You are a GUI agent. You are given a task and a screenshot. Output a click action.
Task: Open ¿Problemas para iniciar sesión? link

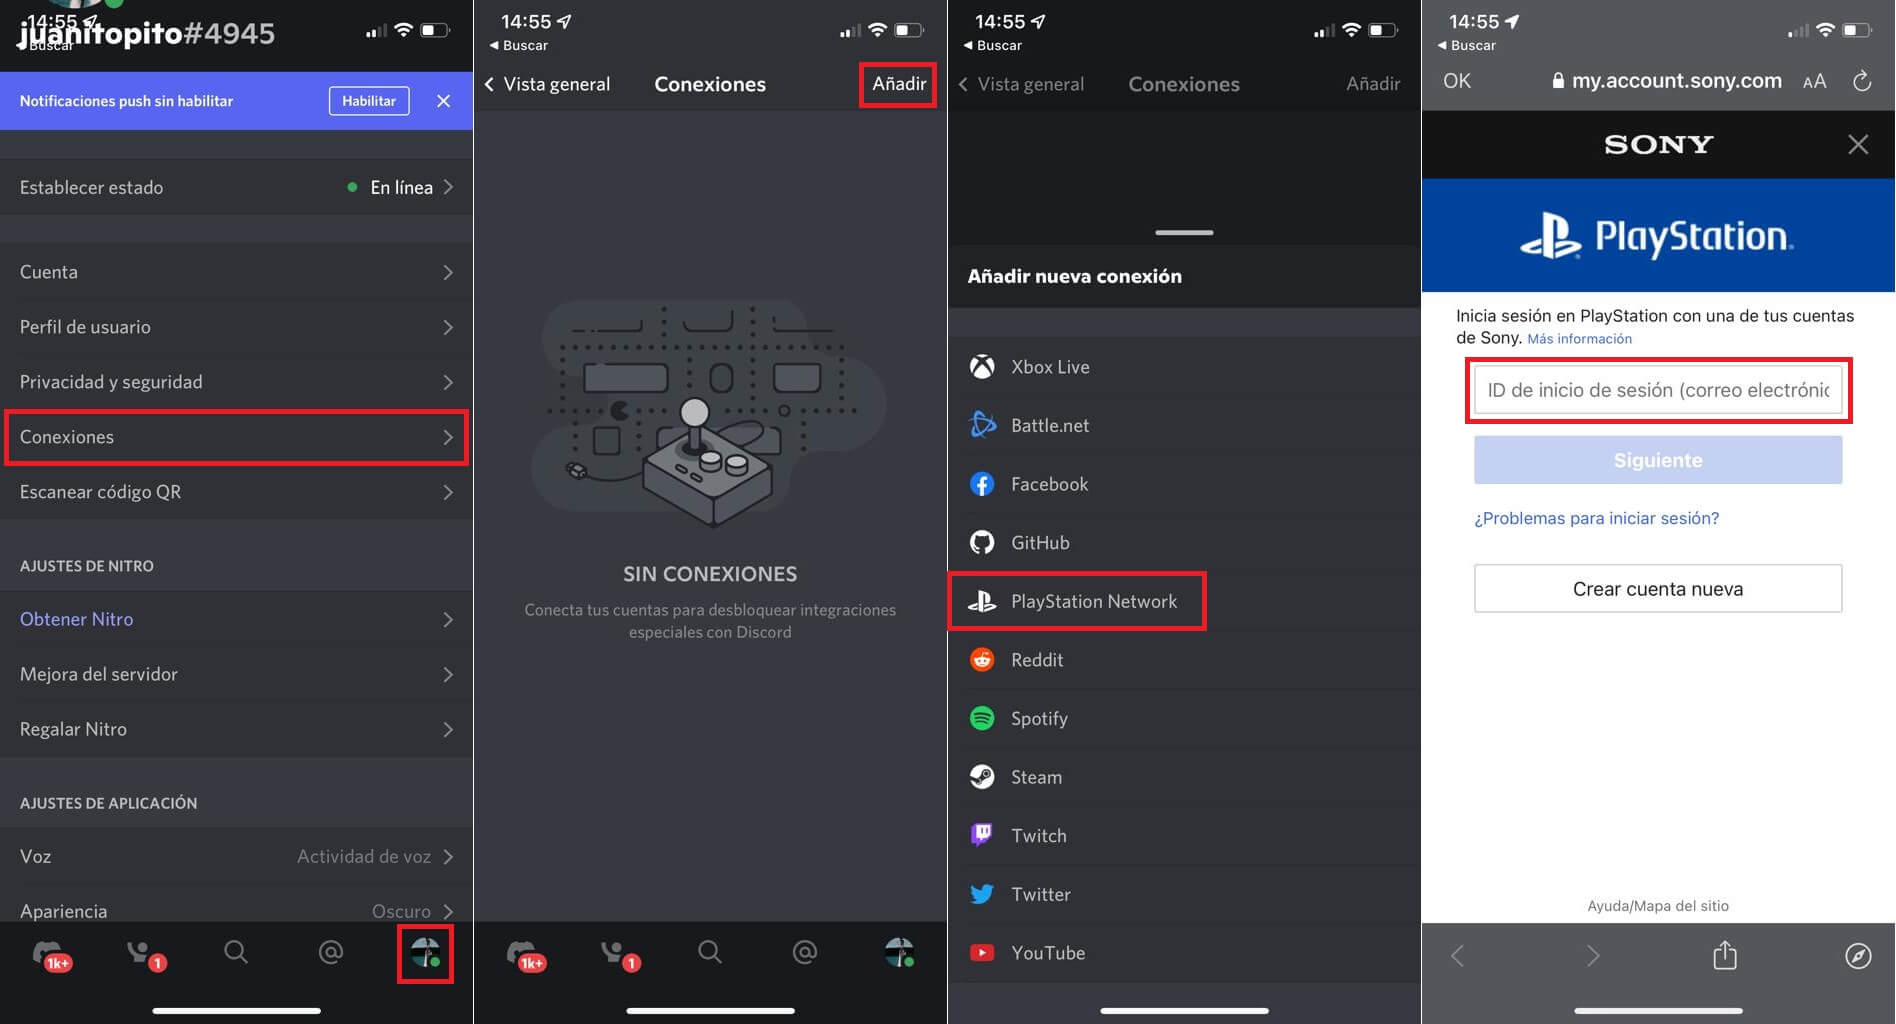1597,518
